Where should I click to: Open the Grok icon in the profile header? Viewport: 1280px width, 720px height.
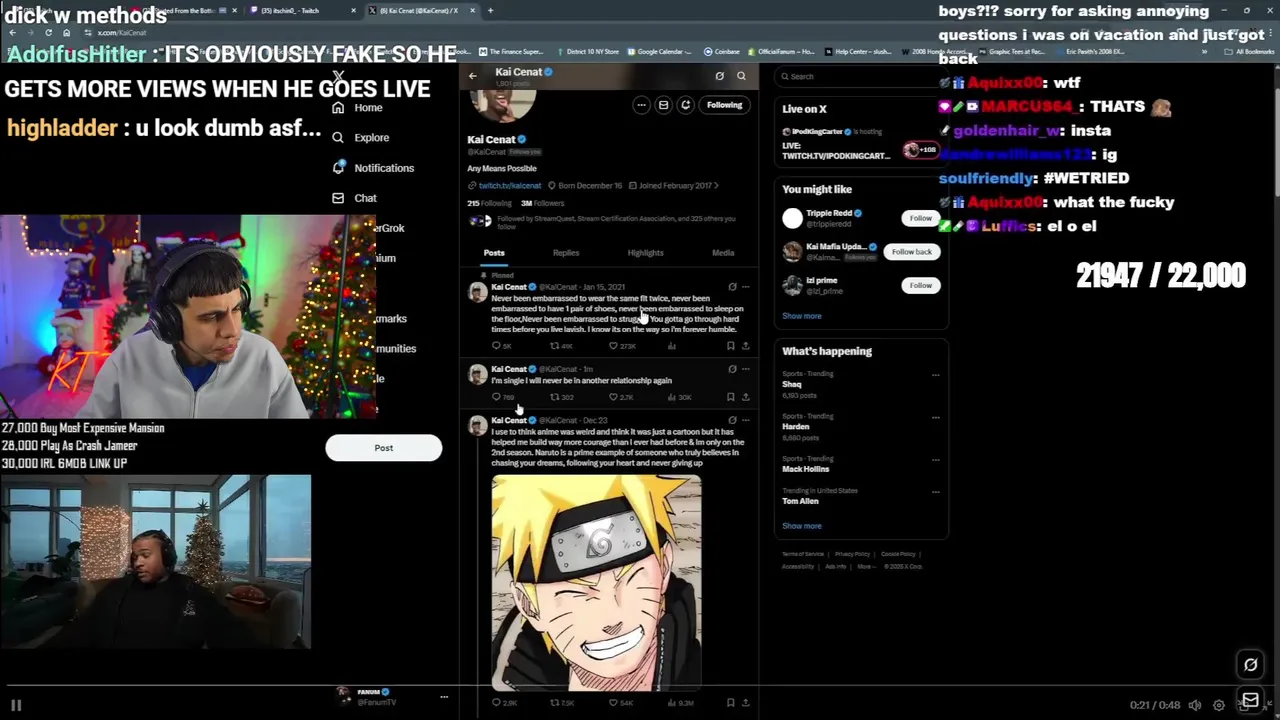(719, 76)
